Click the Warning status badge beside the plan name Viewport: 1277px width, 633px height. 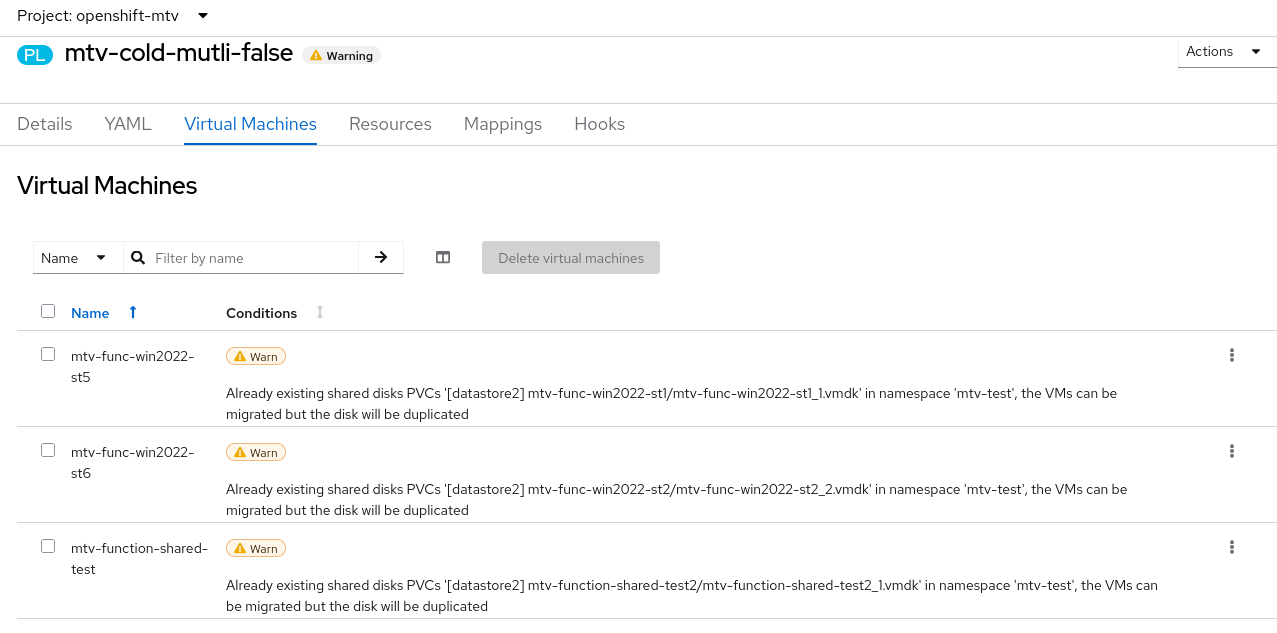pos(342,56)
